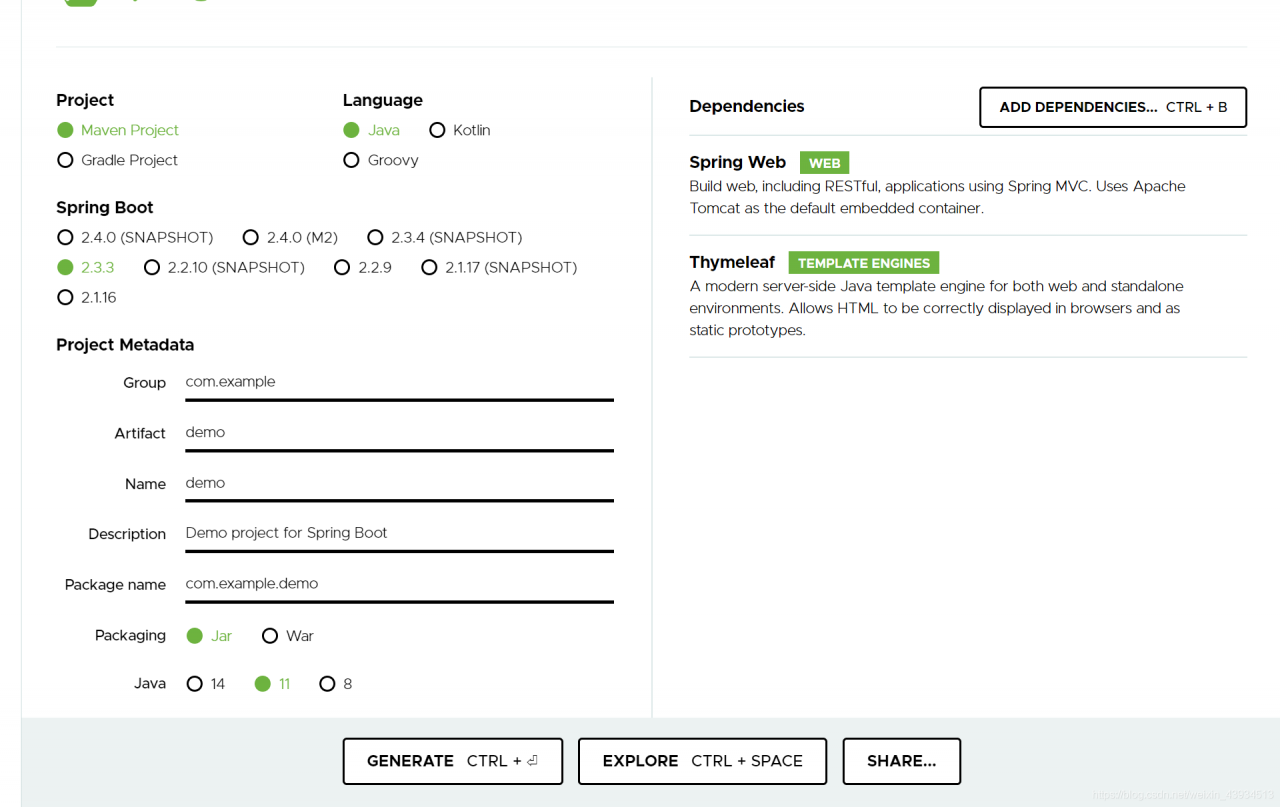Open the Add Dependencies dialog

pyautogui.click(x=1113, y=107)
